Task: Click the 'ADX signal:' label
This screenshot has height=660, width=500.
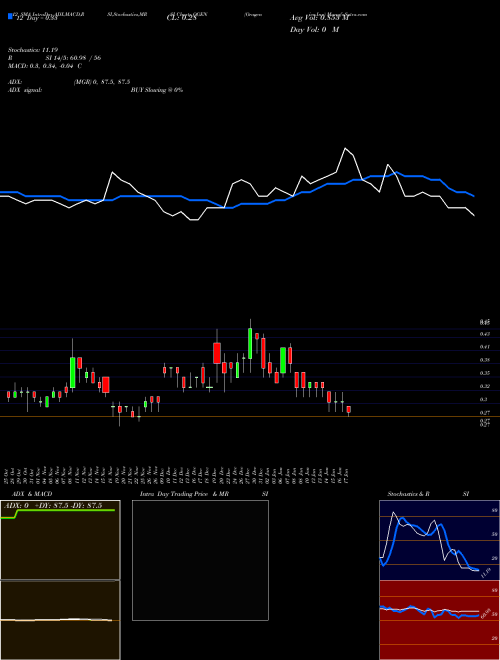Action: (24, 90)
